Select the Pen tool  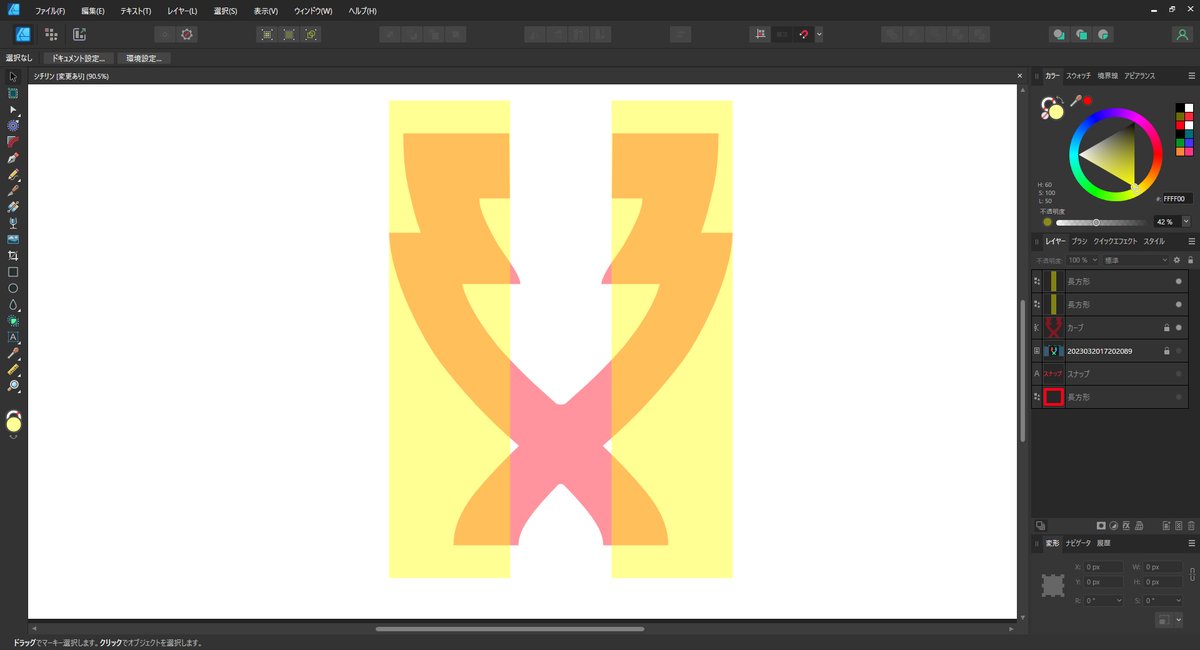pyautogui.click(x=13, y=158)
